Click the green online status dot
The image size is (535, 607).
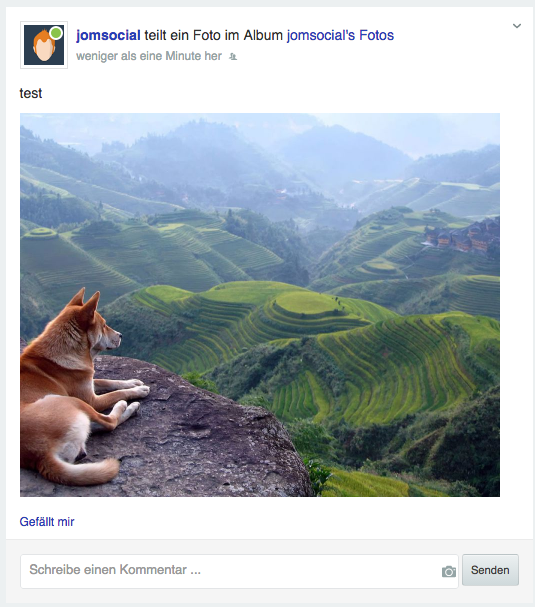pos(57,33)
